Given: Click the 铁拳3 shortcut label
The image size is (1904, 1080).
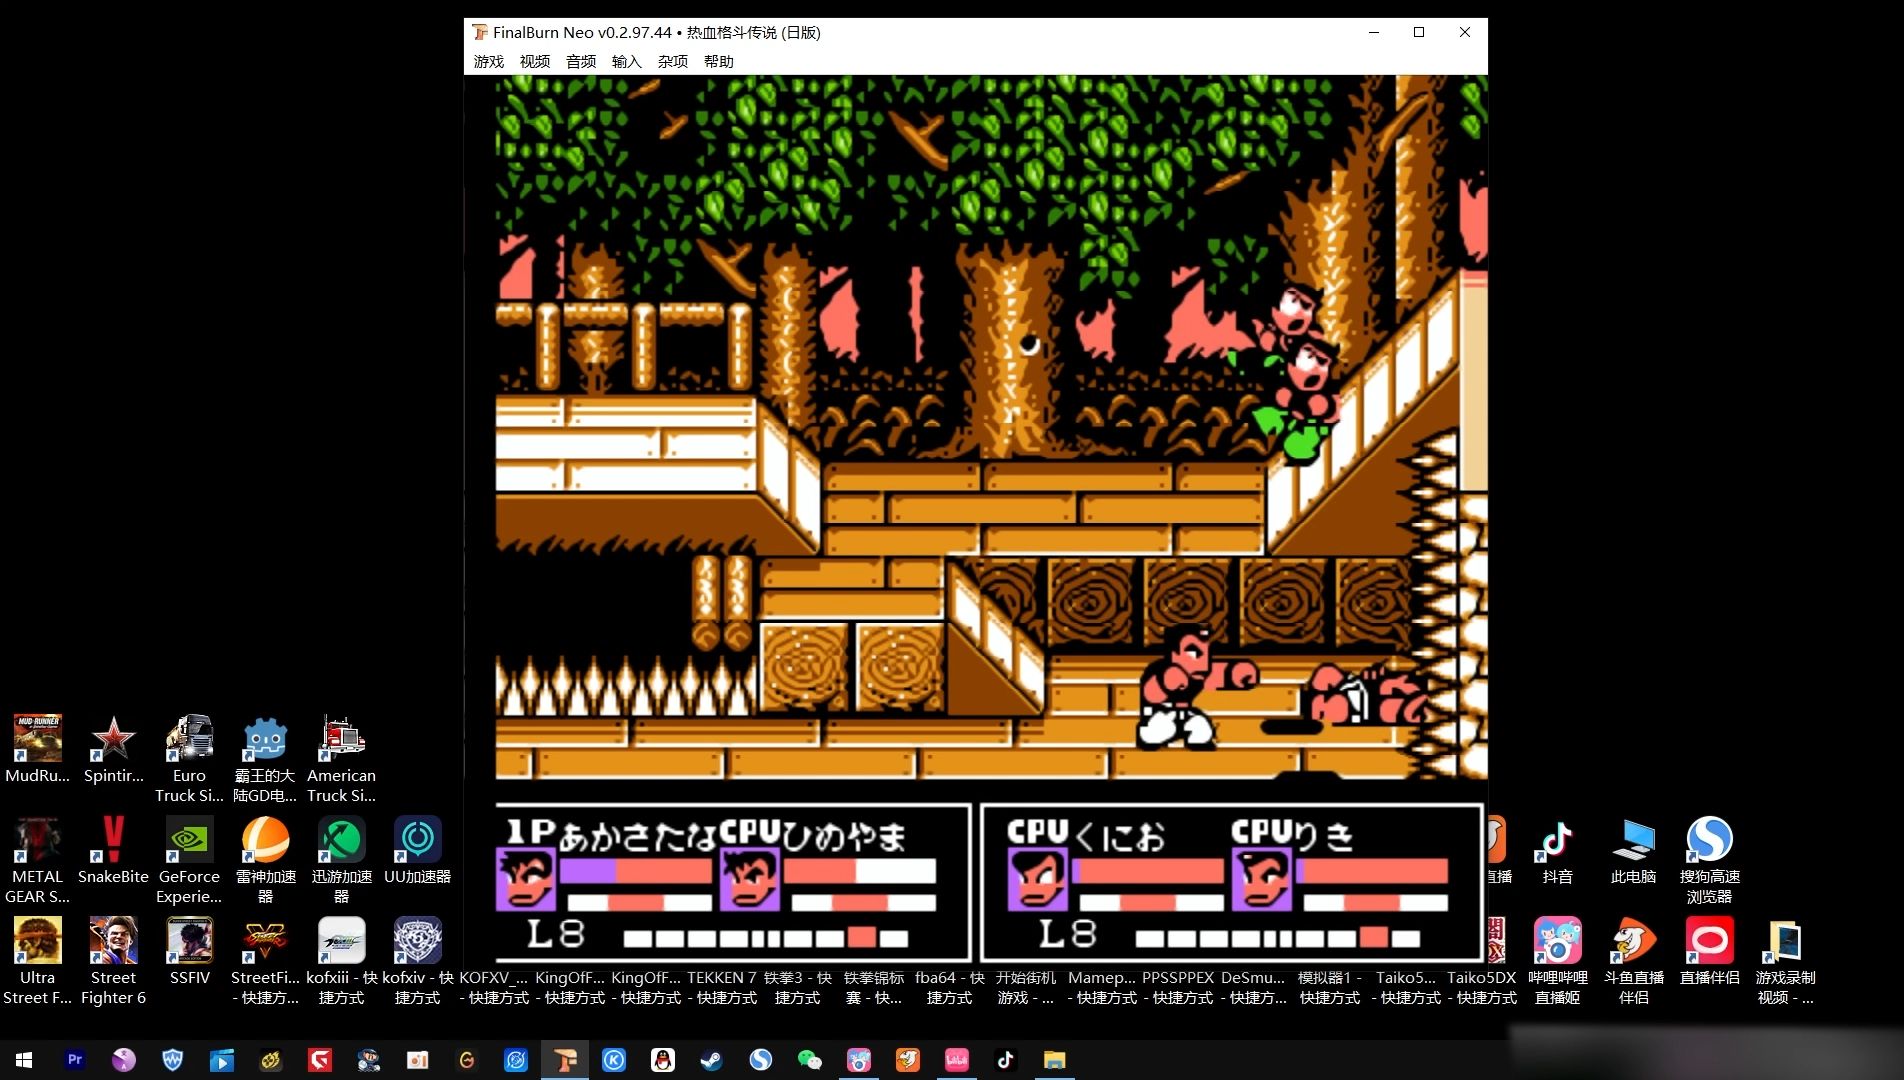Looking at the screenshot, I should 797,987.
